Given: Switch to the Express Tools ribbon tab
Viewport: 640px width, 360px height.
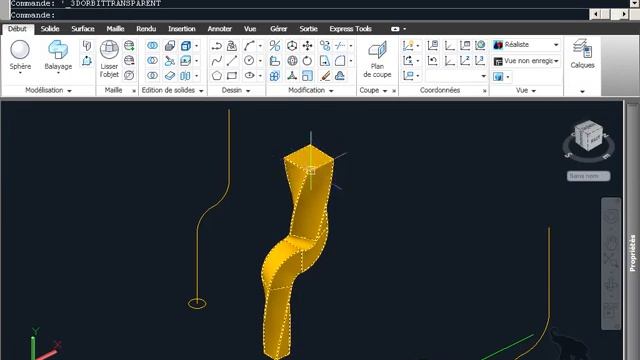Looking at the screenshot, I should click(x=350, y=29).
